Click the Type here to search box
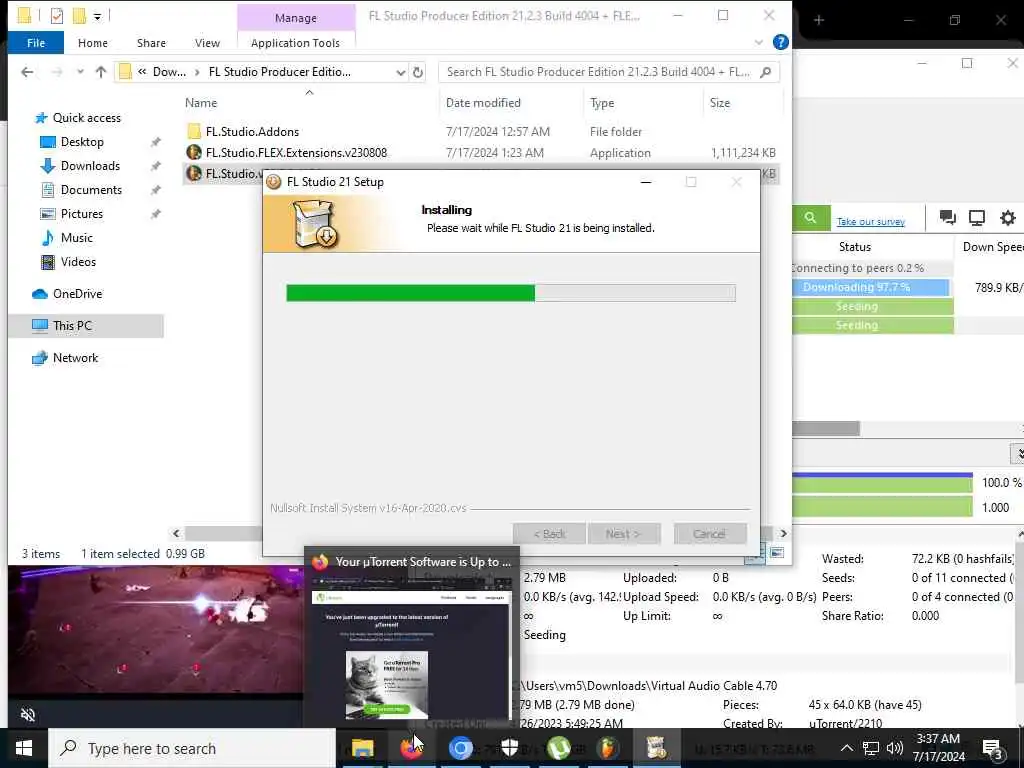Image resolution: width=1024 pixels, height=768 pixels. [x=192, y=748]
